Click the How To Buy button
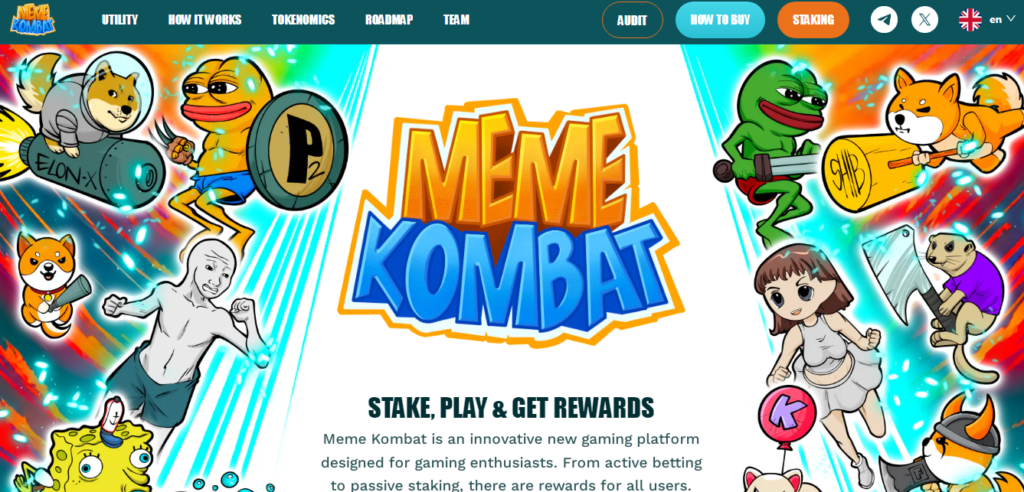Viewport: 1024px width, 492px height. click(x=720, y=20)
